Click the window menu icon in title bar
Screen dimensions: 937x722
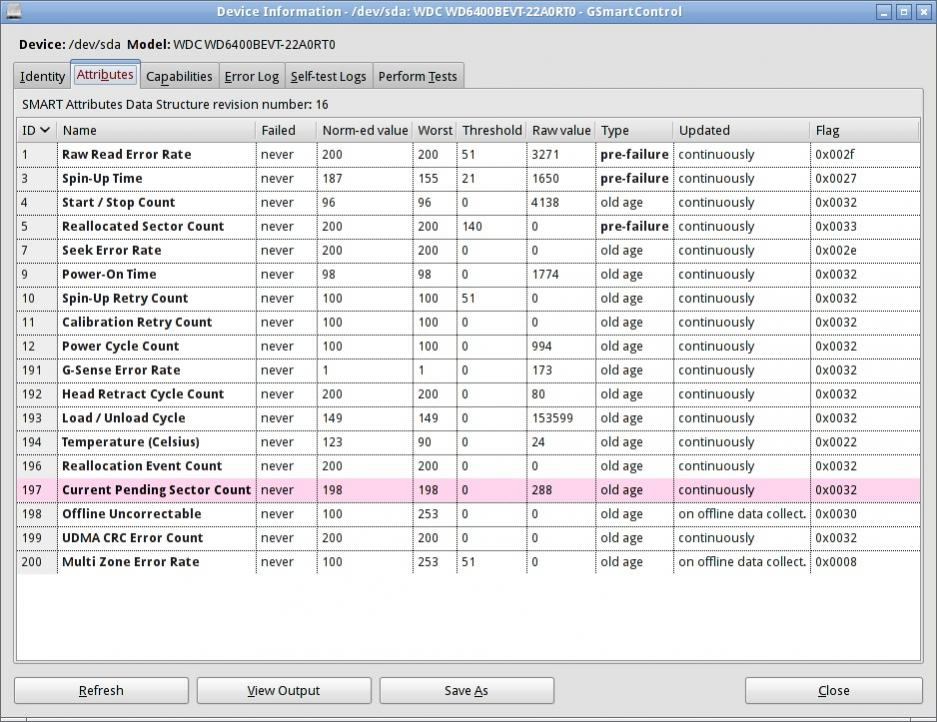pyautogui.click(x=13, y=11)
